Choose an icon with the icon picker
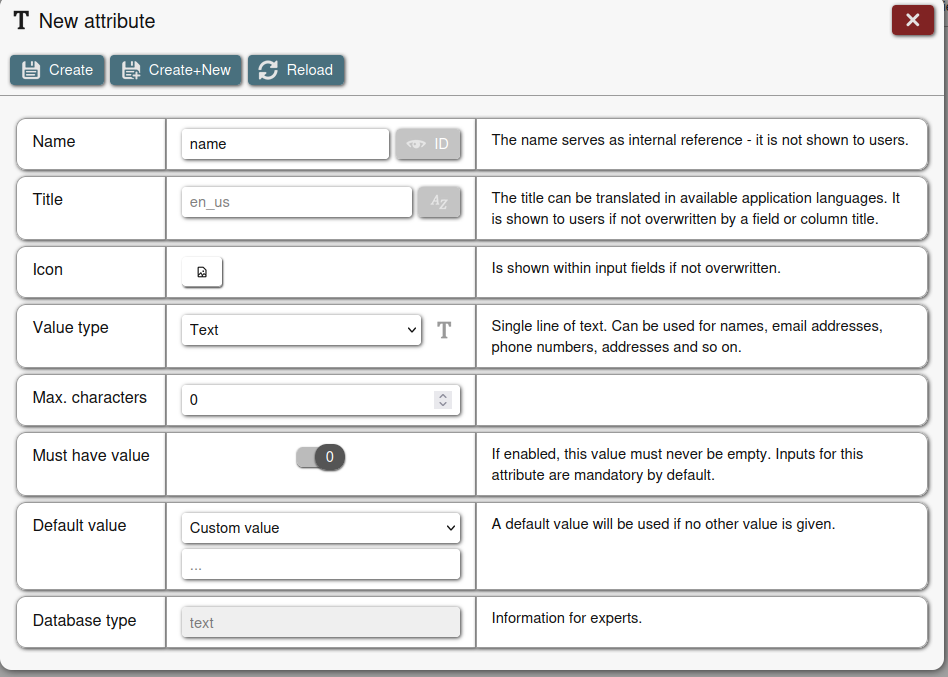The image size is (948, 677). coord(202,272)
